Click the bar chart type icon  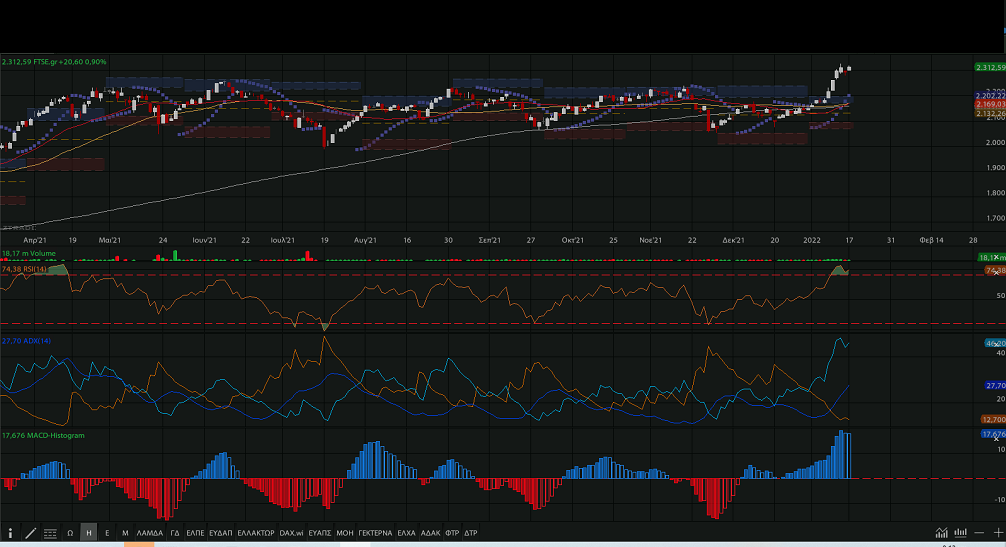(x=960, y=533)
